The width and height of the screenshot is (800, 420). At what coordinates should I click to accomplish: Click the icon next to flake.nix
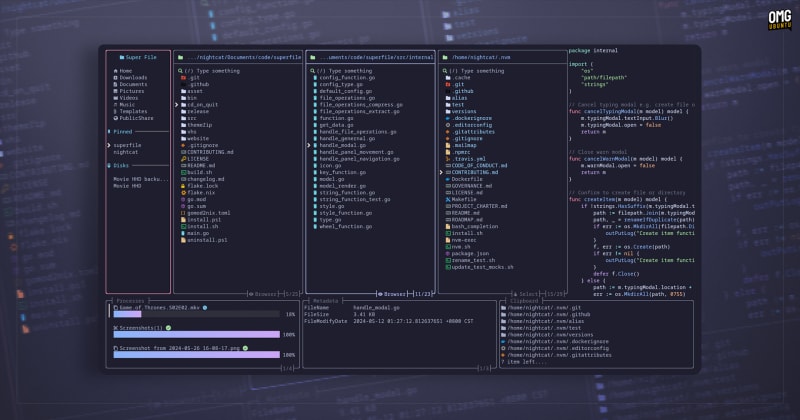pyautogui.click(x=181, y=191)
